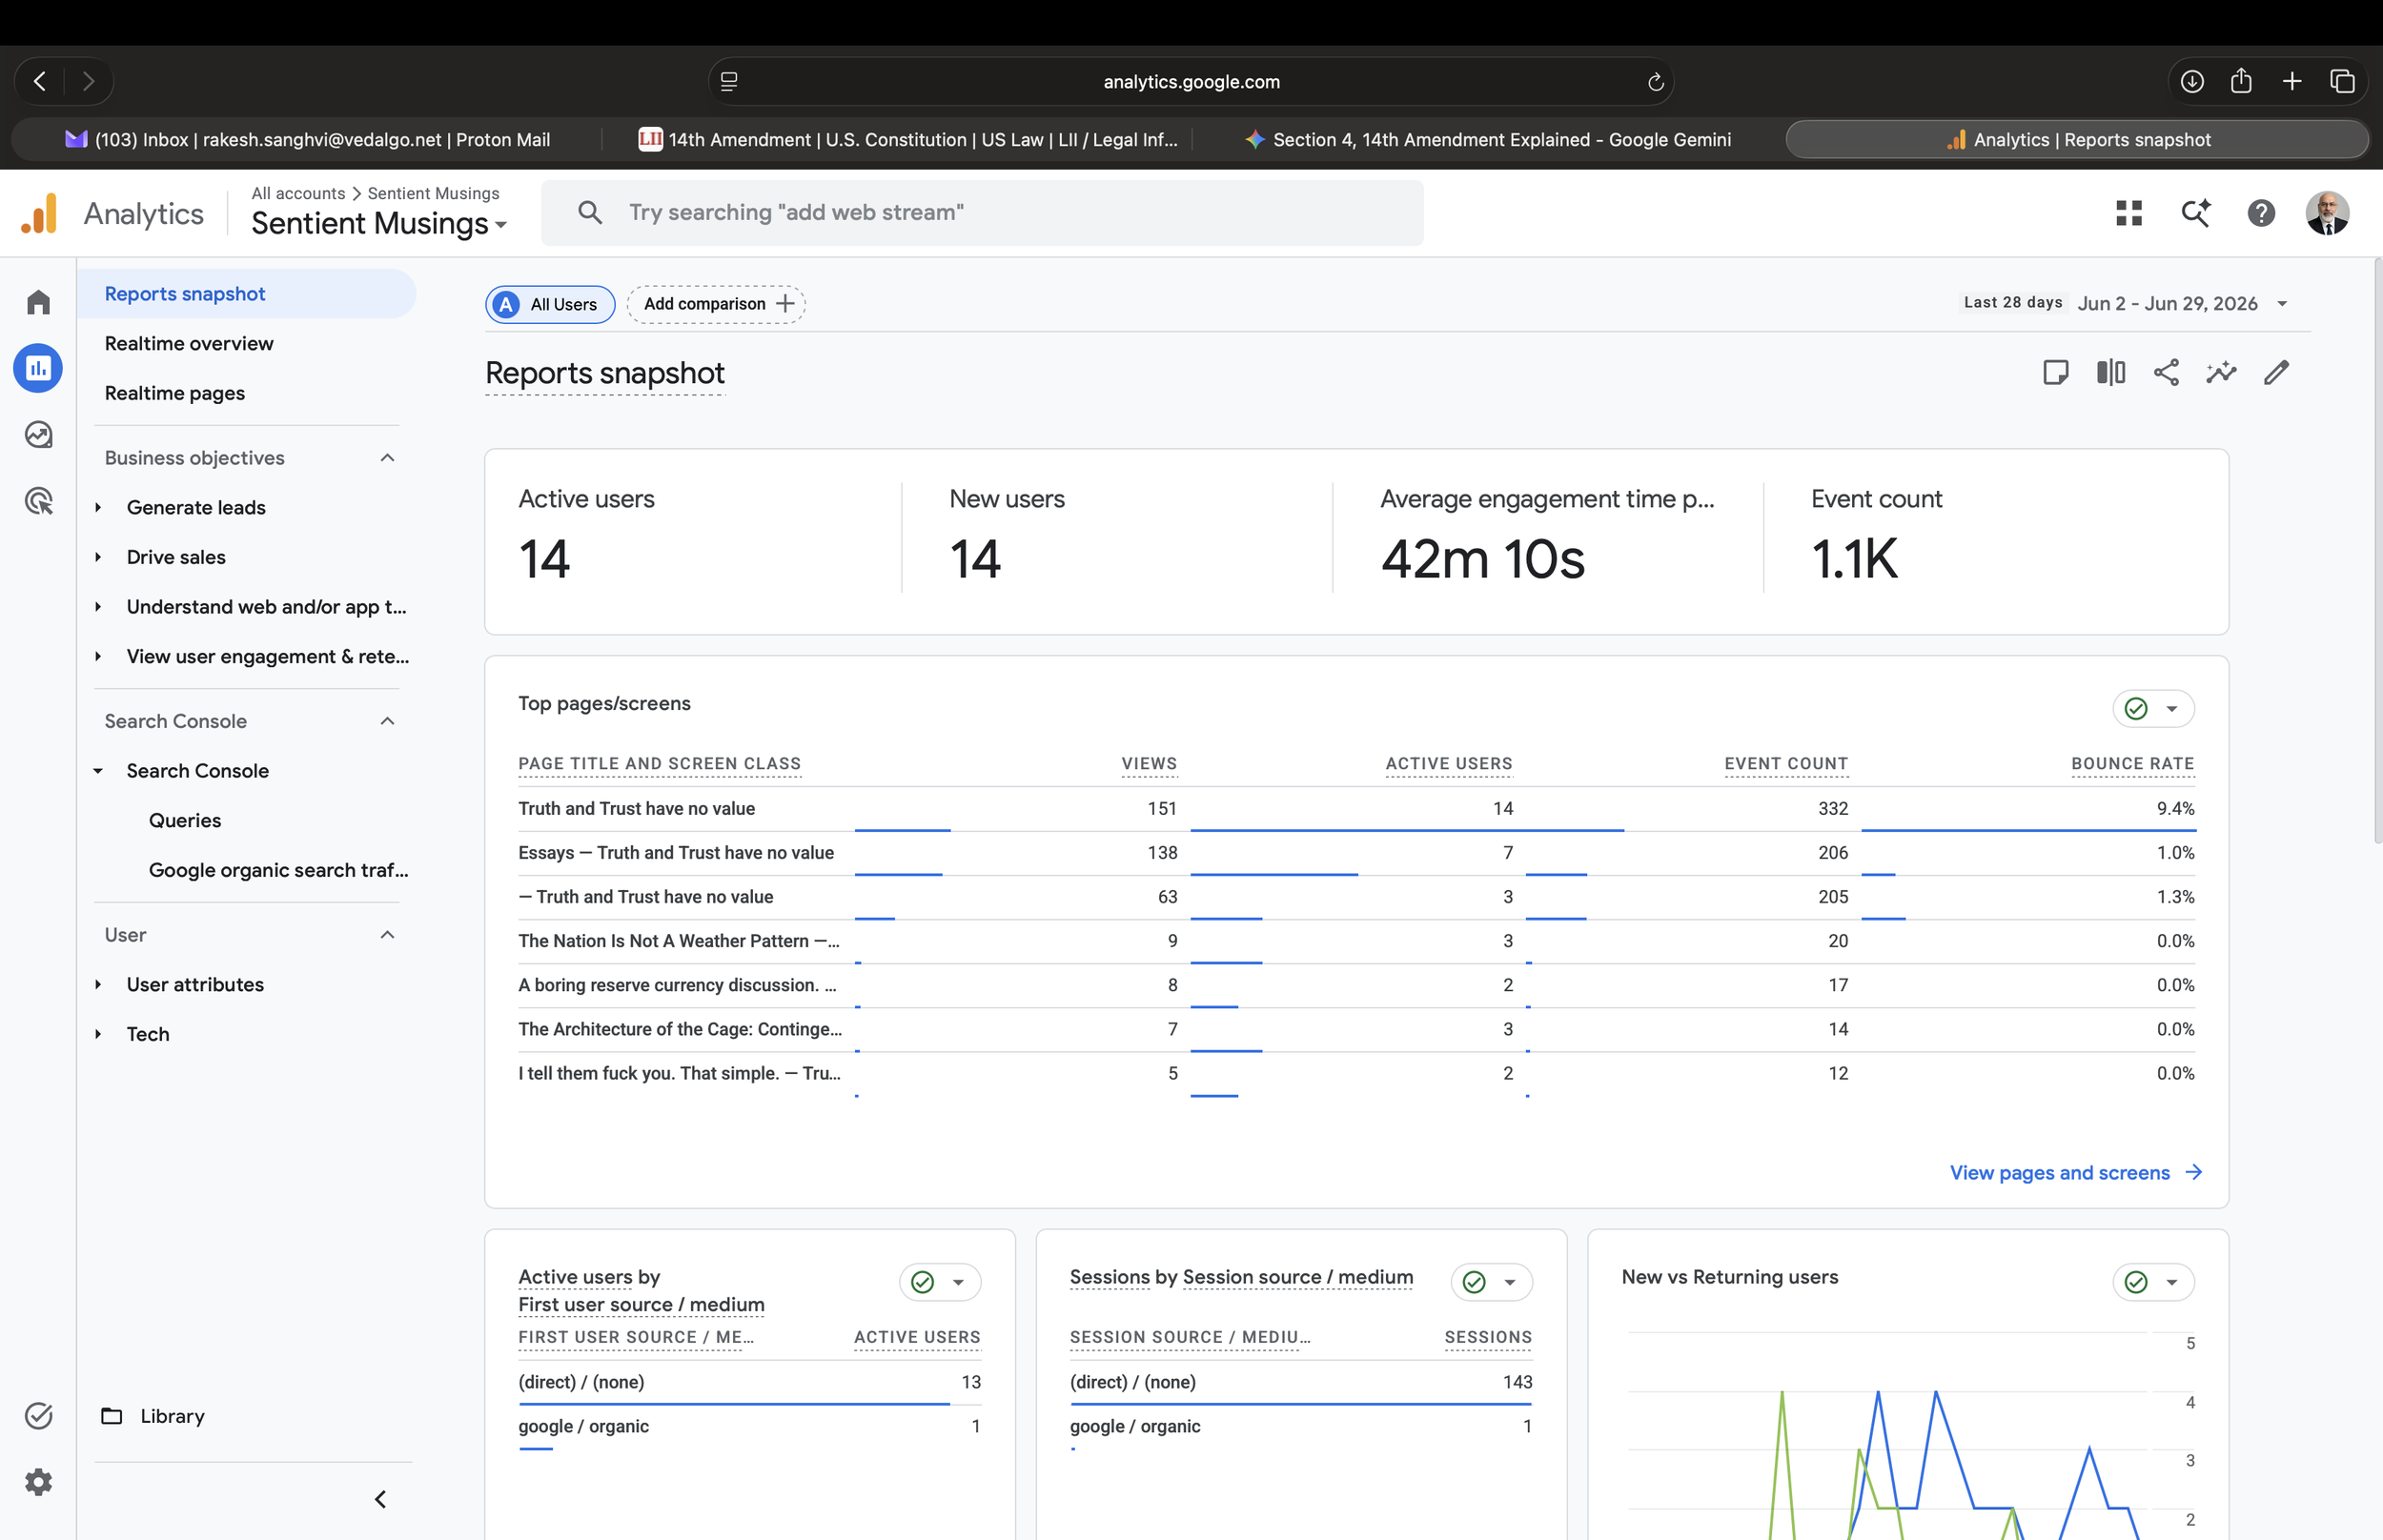Click the search field 'Try searching add web stream'

pyautogui.click(x=982, y=213)
